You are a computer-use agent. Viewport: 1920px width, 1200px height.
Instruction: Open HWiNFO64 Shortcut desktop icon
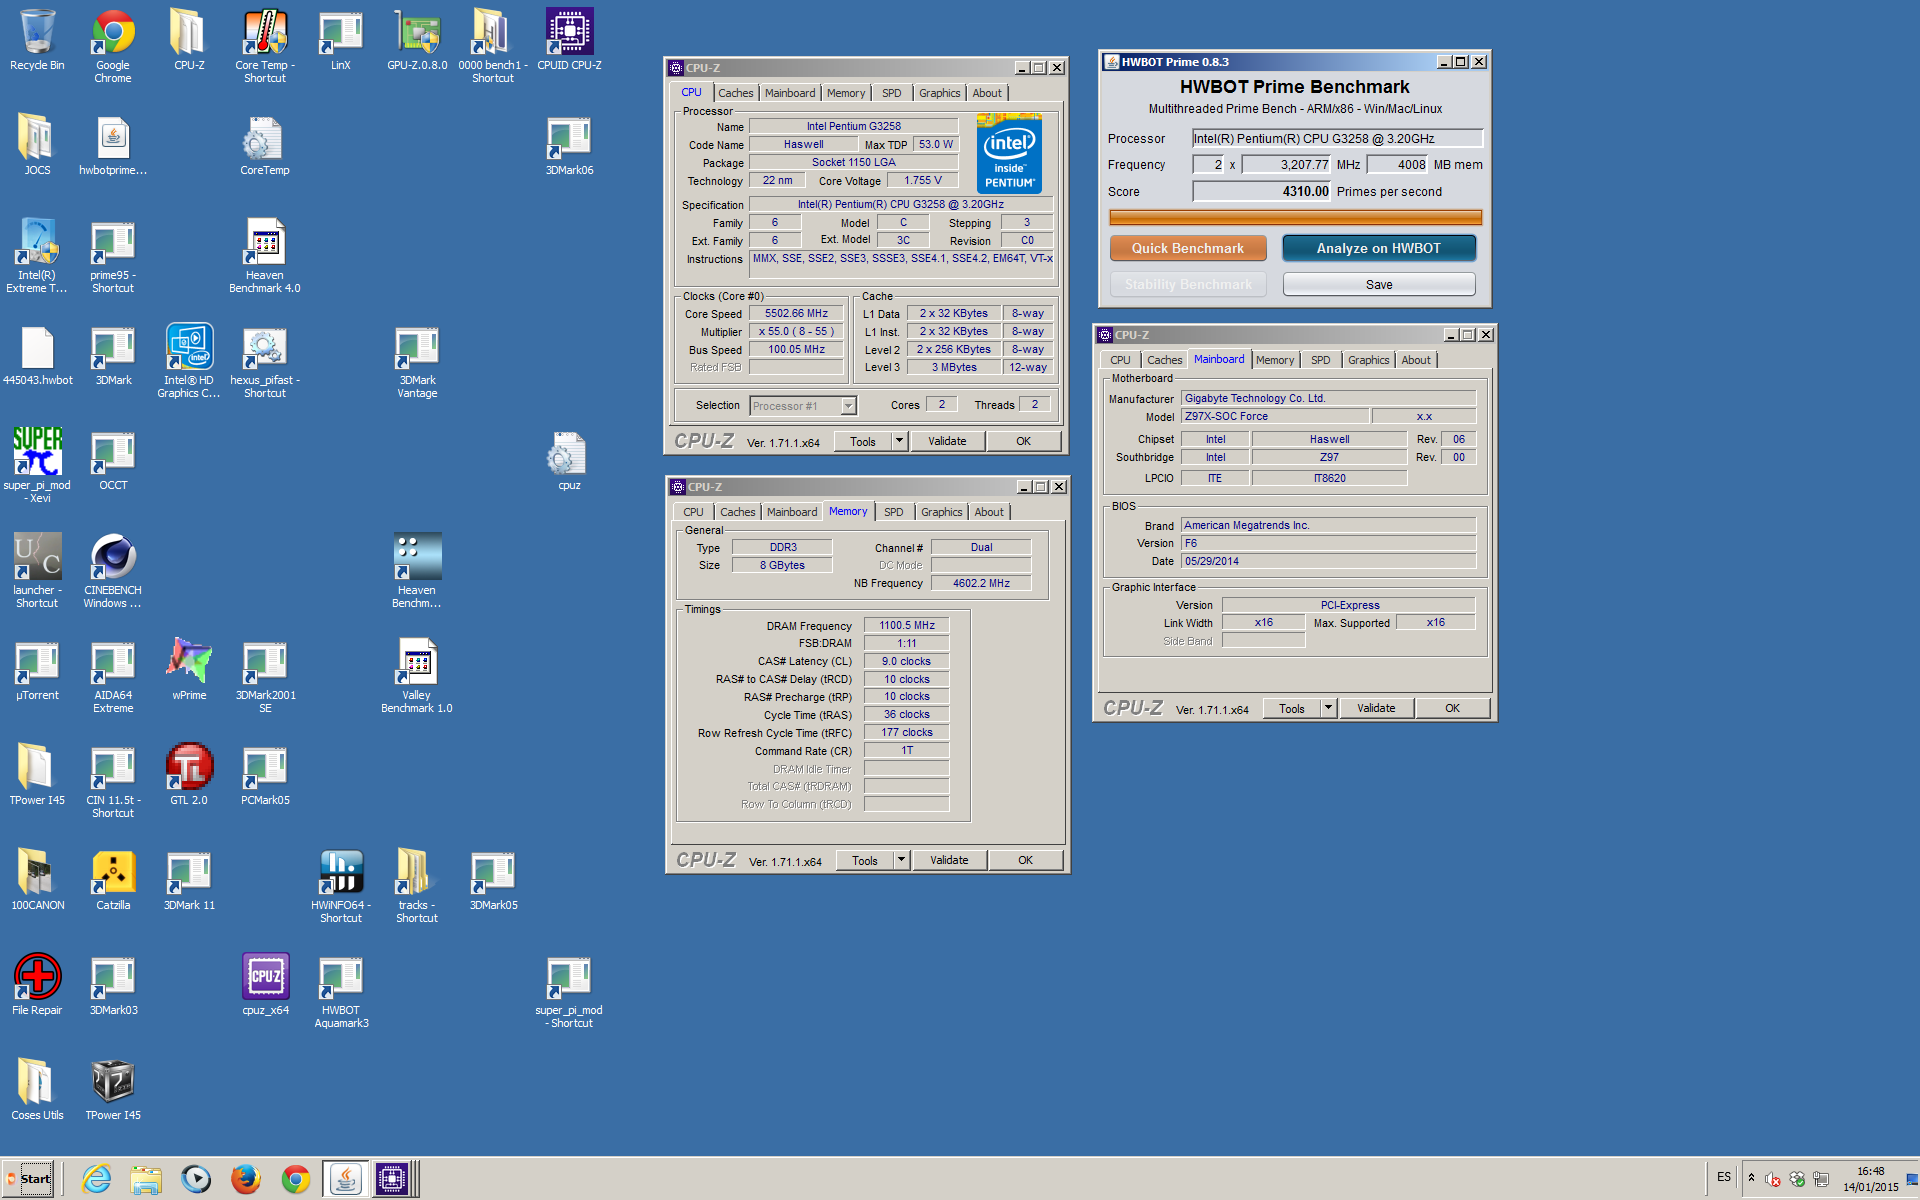pyautogui.click(x=341, y=885)
